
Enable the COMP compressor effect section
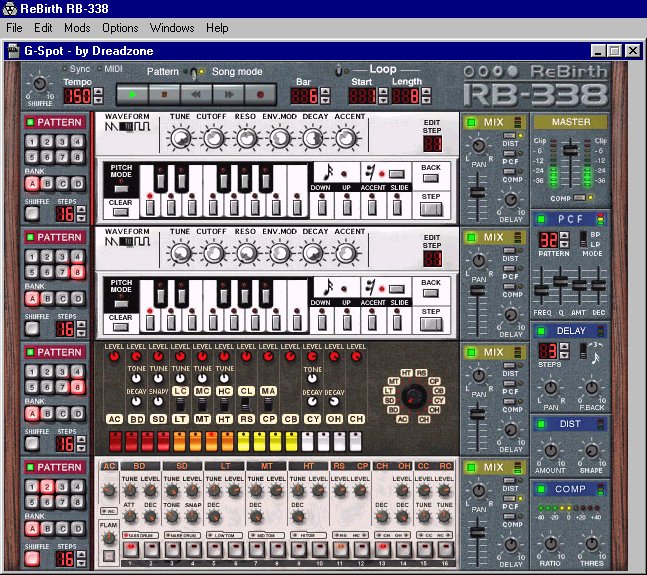pyautogui.click(x=543, y=489)
